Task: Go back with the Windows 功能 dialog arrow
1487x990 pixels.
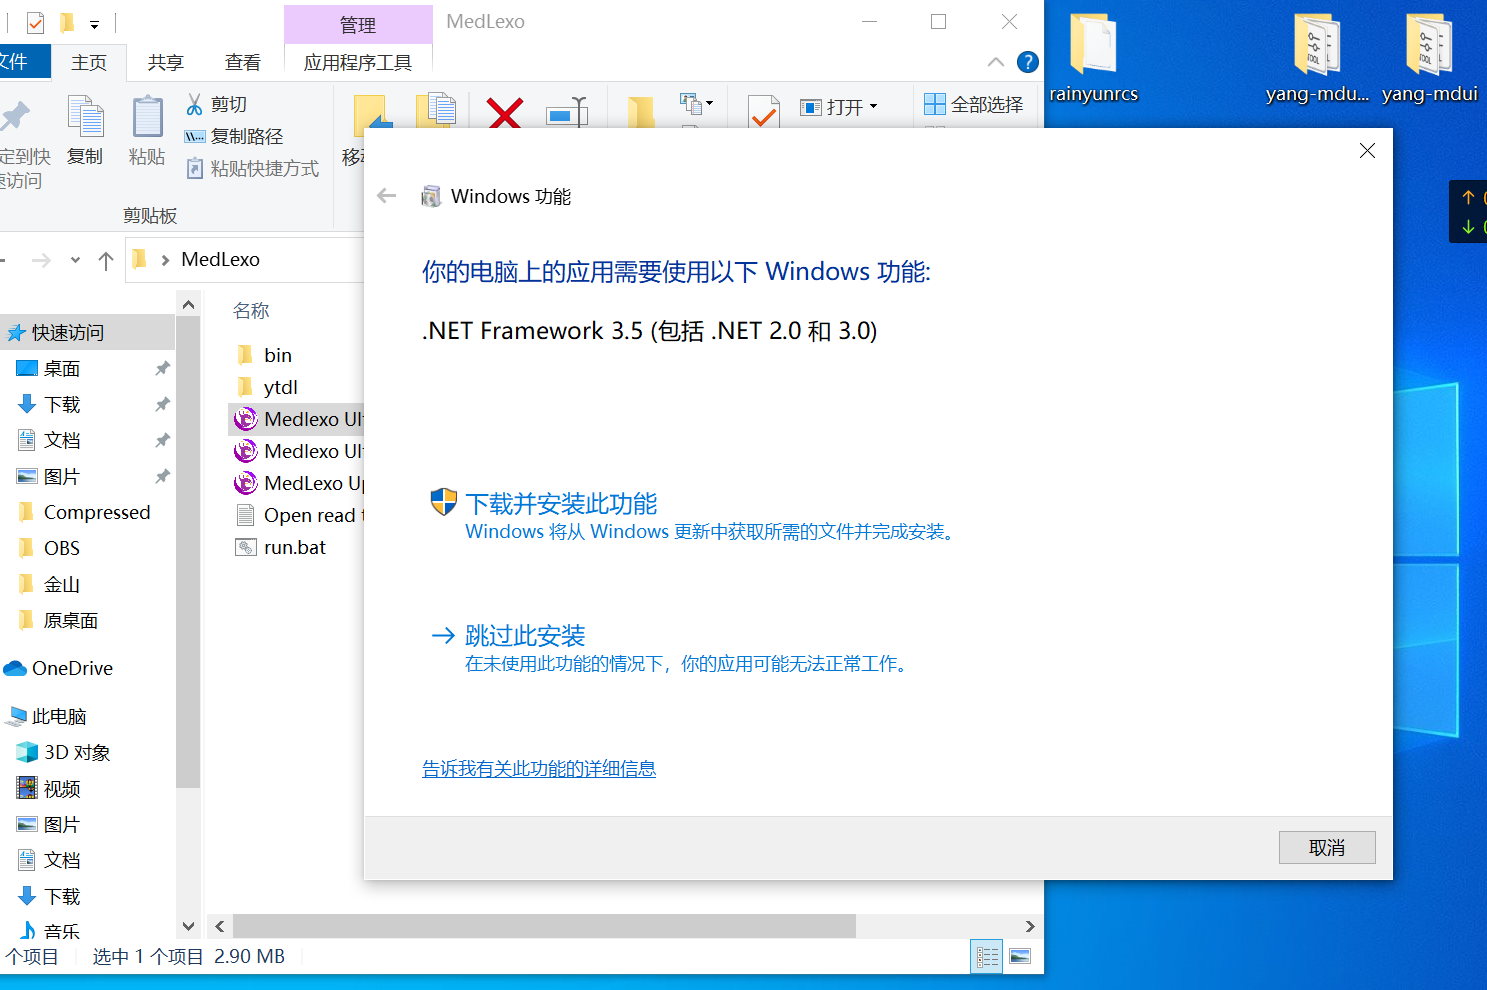Action: [x=387, y=196]
